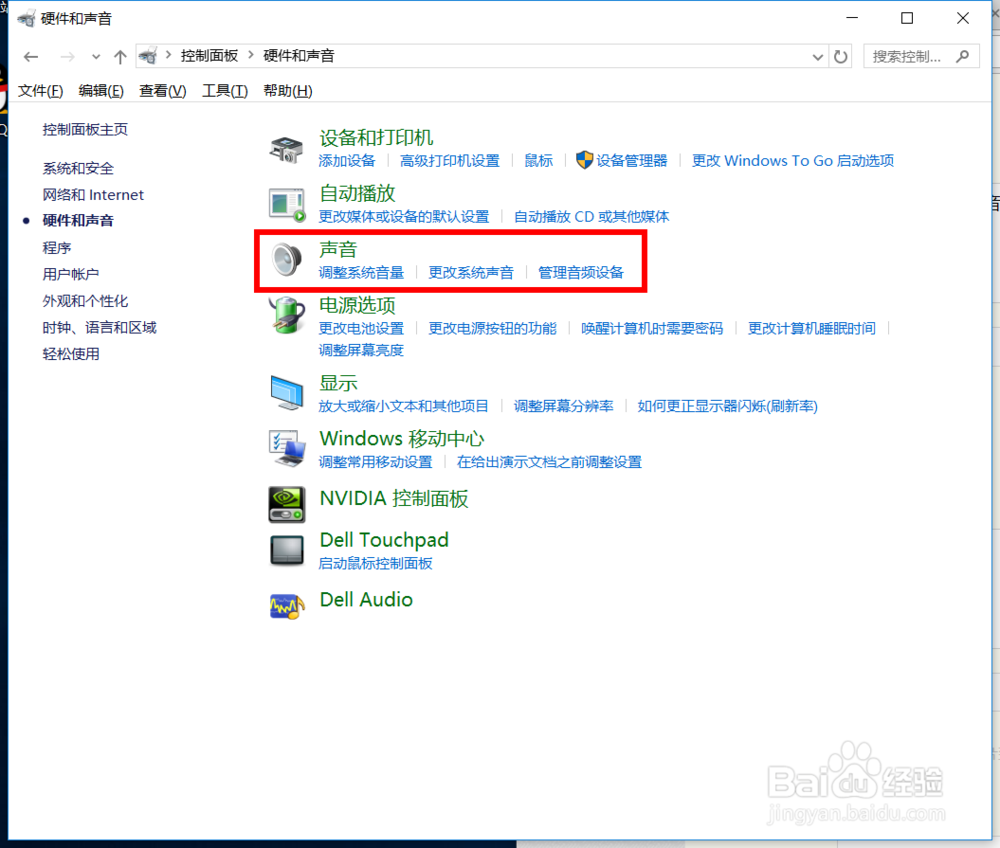
Task: Open 时钟、语言和区域 in the sidebar
Action: [99, 328]
